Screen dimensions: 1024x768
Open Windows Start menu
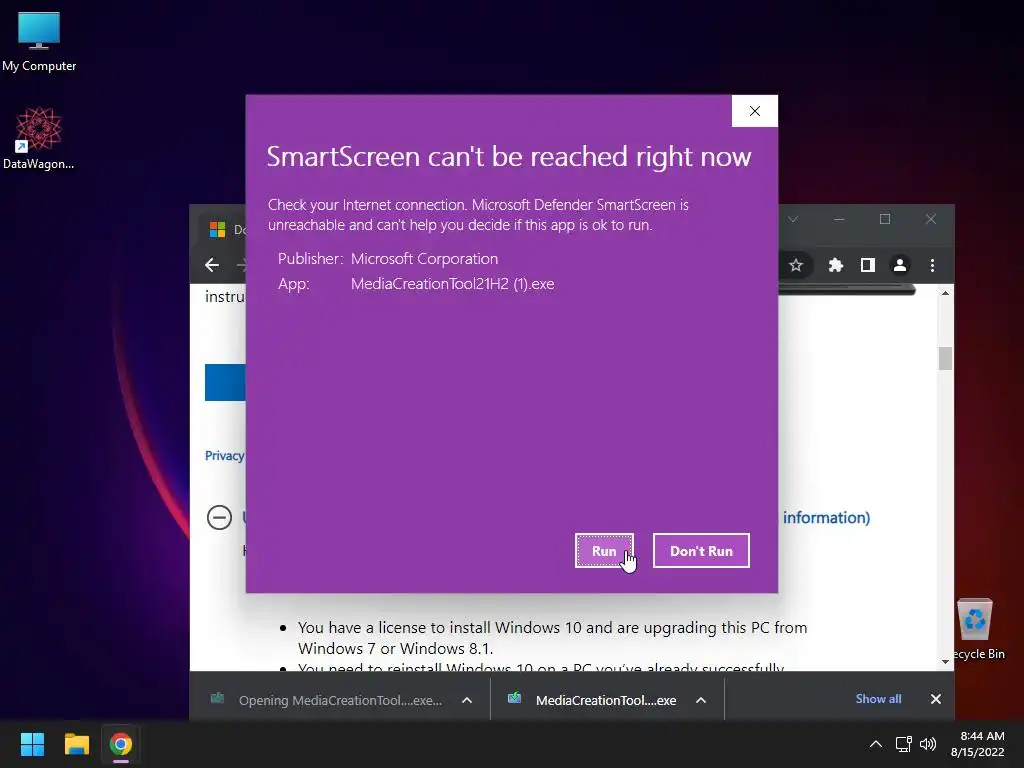point(32,744)
